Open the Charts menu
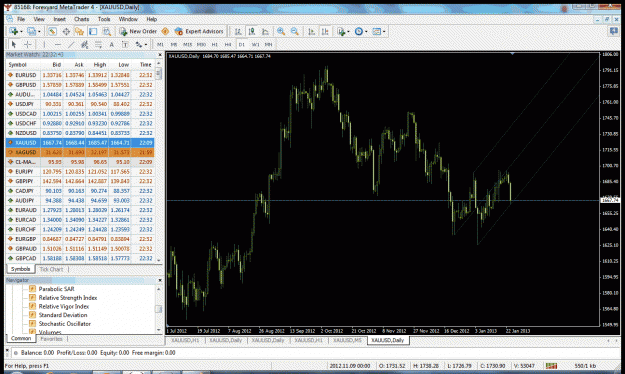This screenshot has width=625, height=374. click(82, 19)
